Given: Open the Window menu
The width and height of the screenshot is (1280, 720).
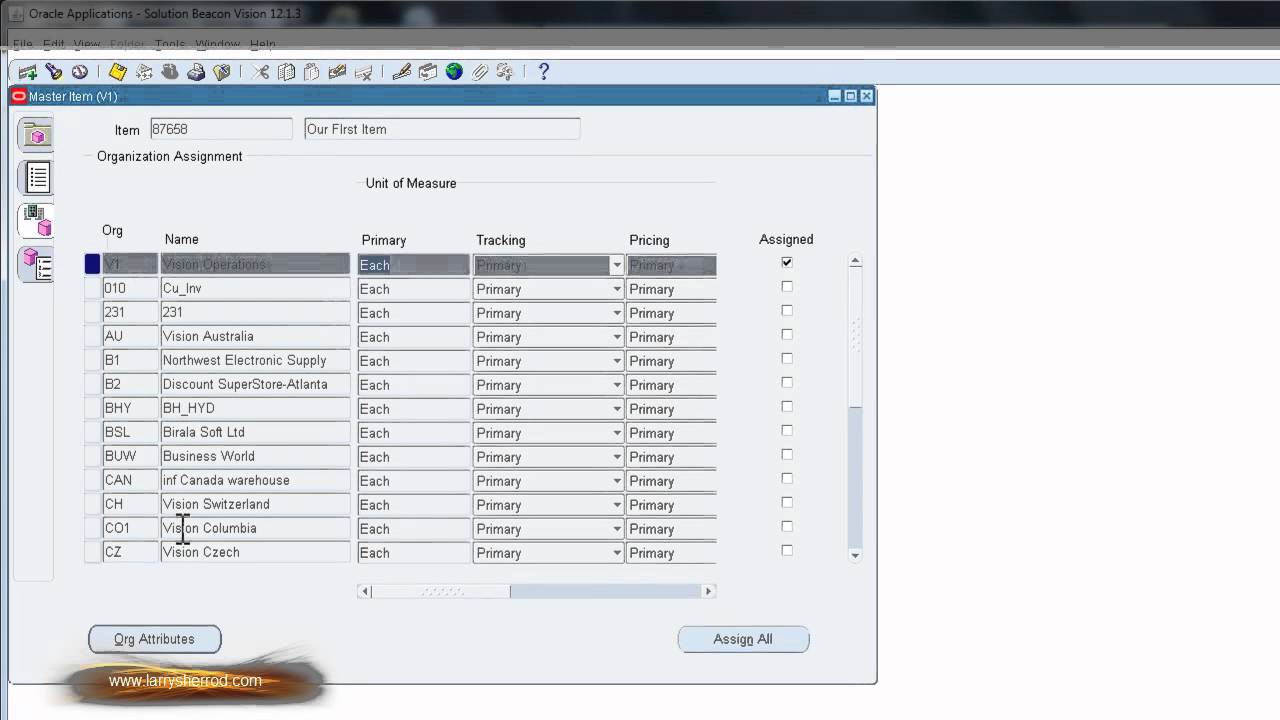Looking at the screenshot, I should (x=217, y=45).
